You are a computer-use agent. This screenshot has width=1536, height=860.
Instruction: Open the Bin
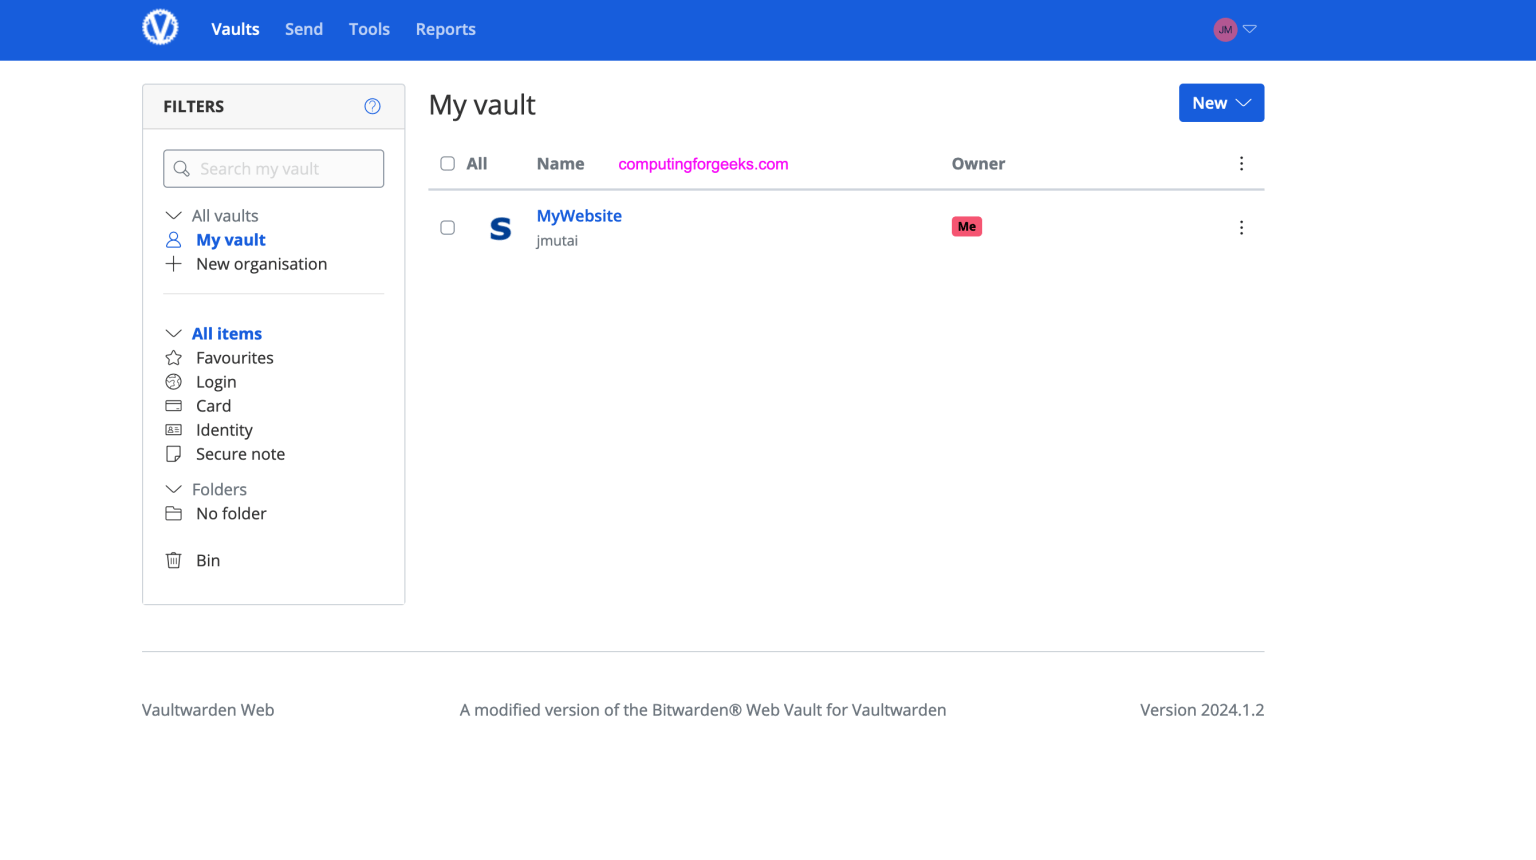point(208,560)
